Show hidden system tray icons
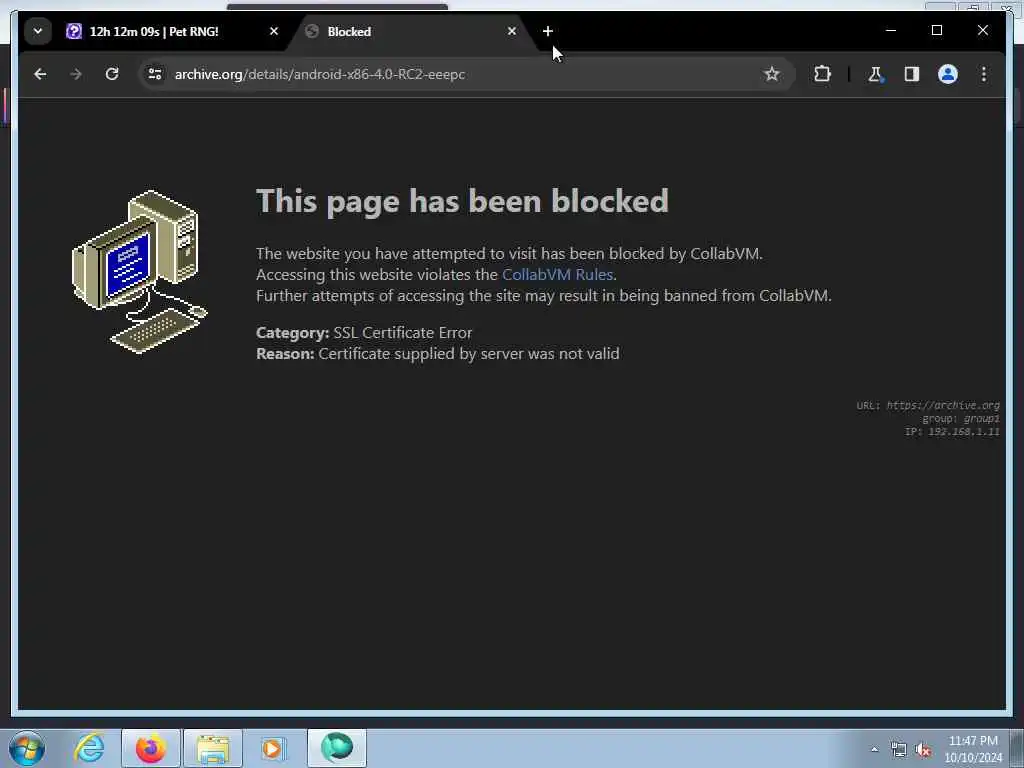 [x=874, y=750]
